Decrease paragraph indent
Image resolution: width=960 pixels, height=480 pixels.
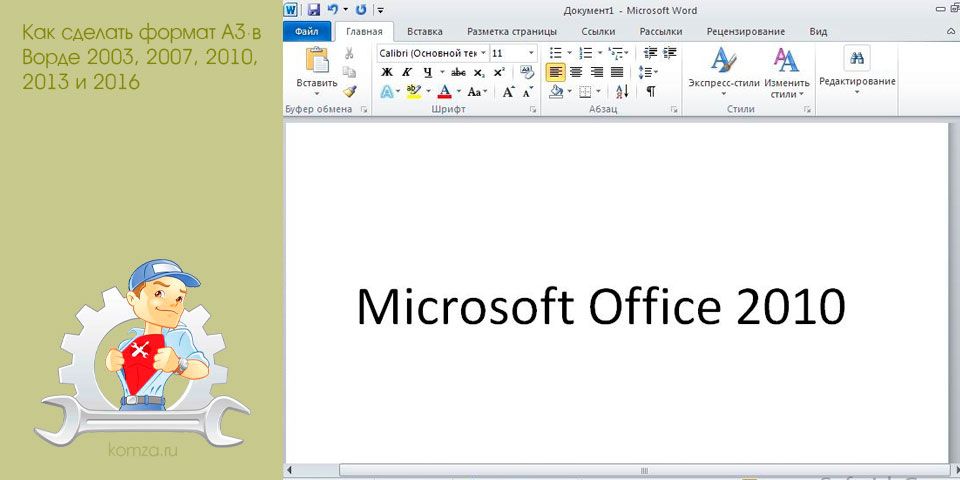tap(650, 53)
